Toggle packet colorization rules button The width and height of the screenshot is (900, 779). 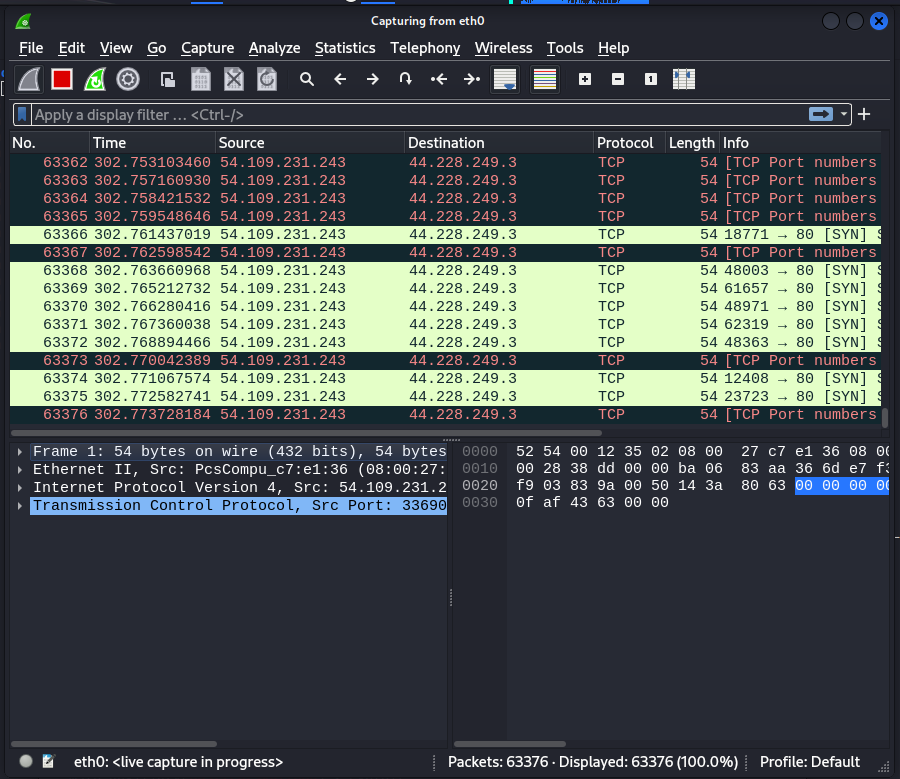(545, 79)
